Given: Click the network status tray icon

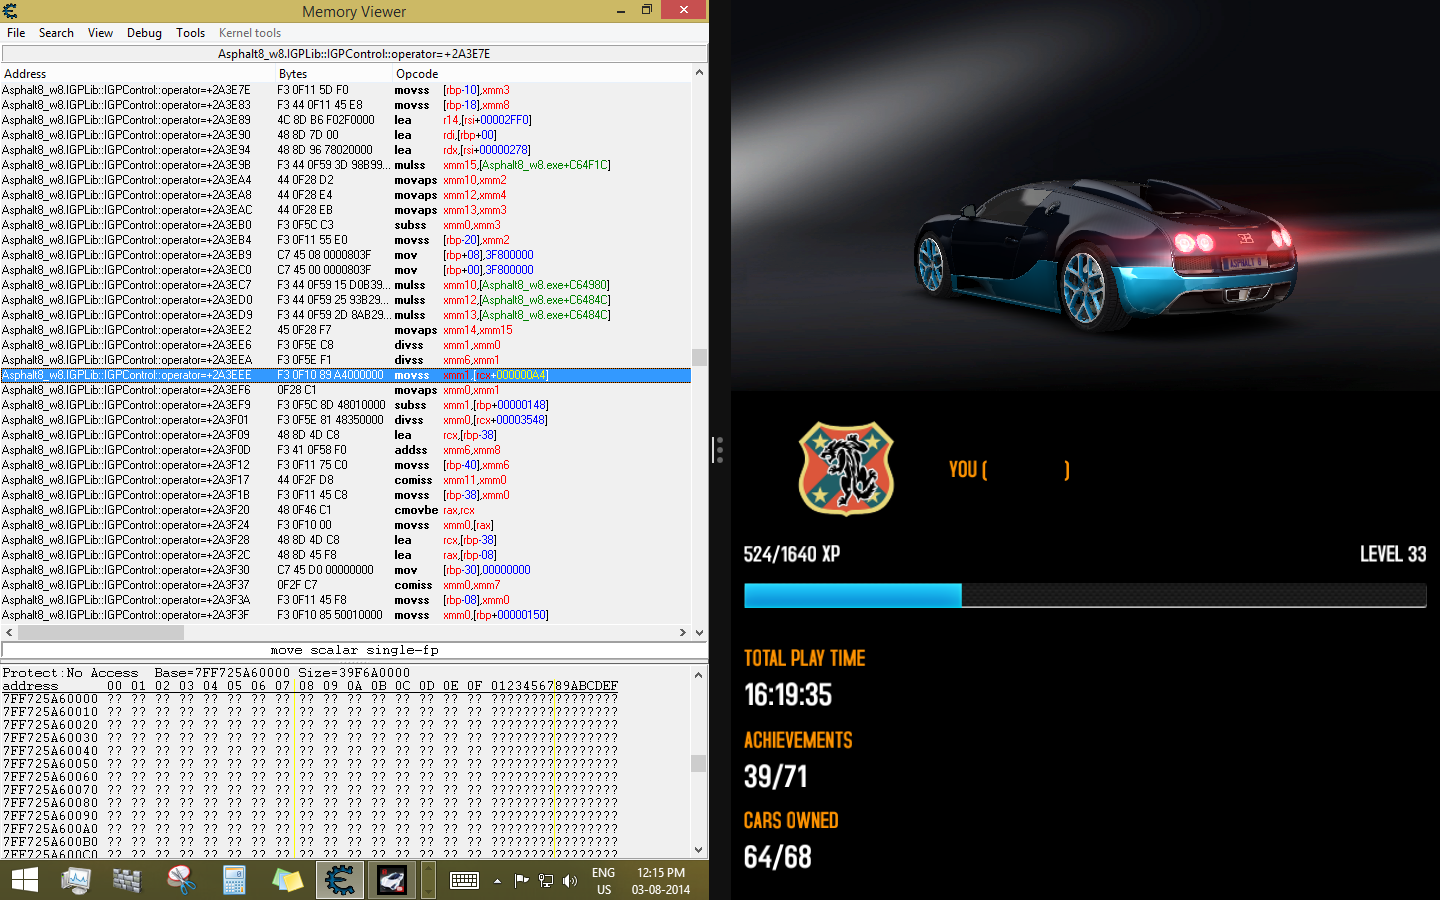Looking at the screenshot, I should 545,881.
